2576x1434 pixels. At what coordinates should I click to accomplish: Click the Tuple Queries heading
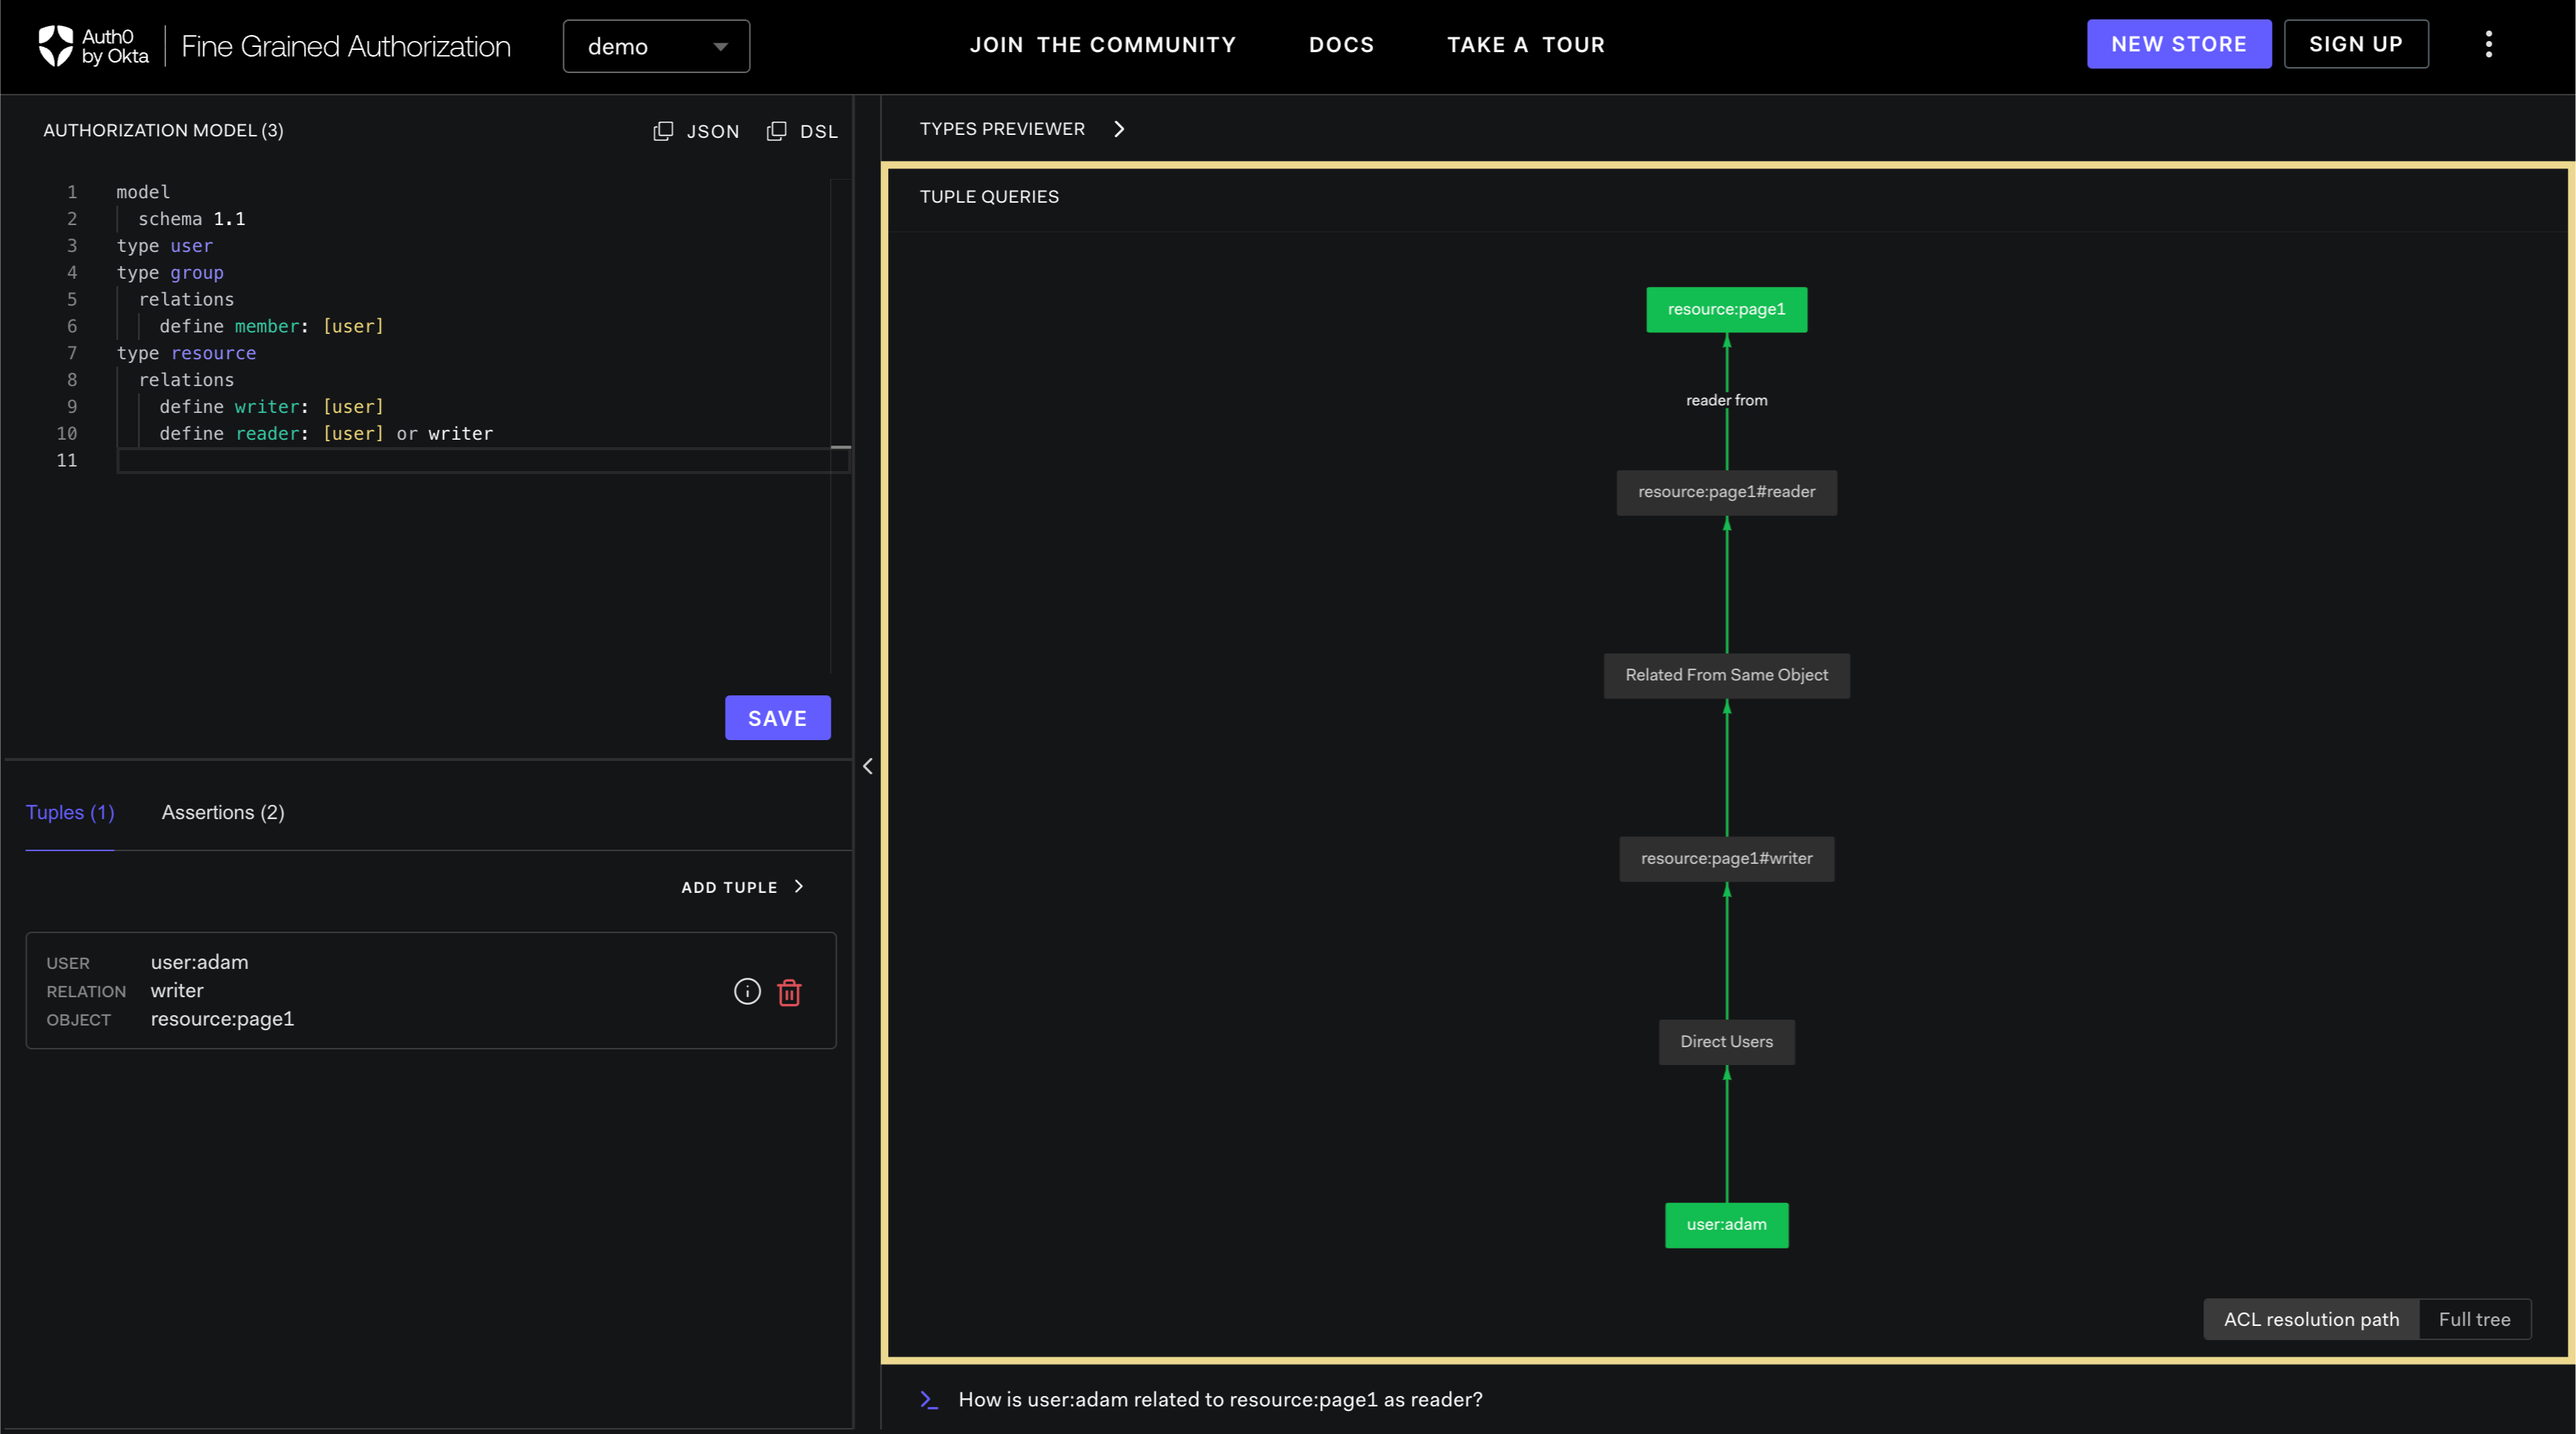(989, 197)
